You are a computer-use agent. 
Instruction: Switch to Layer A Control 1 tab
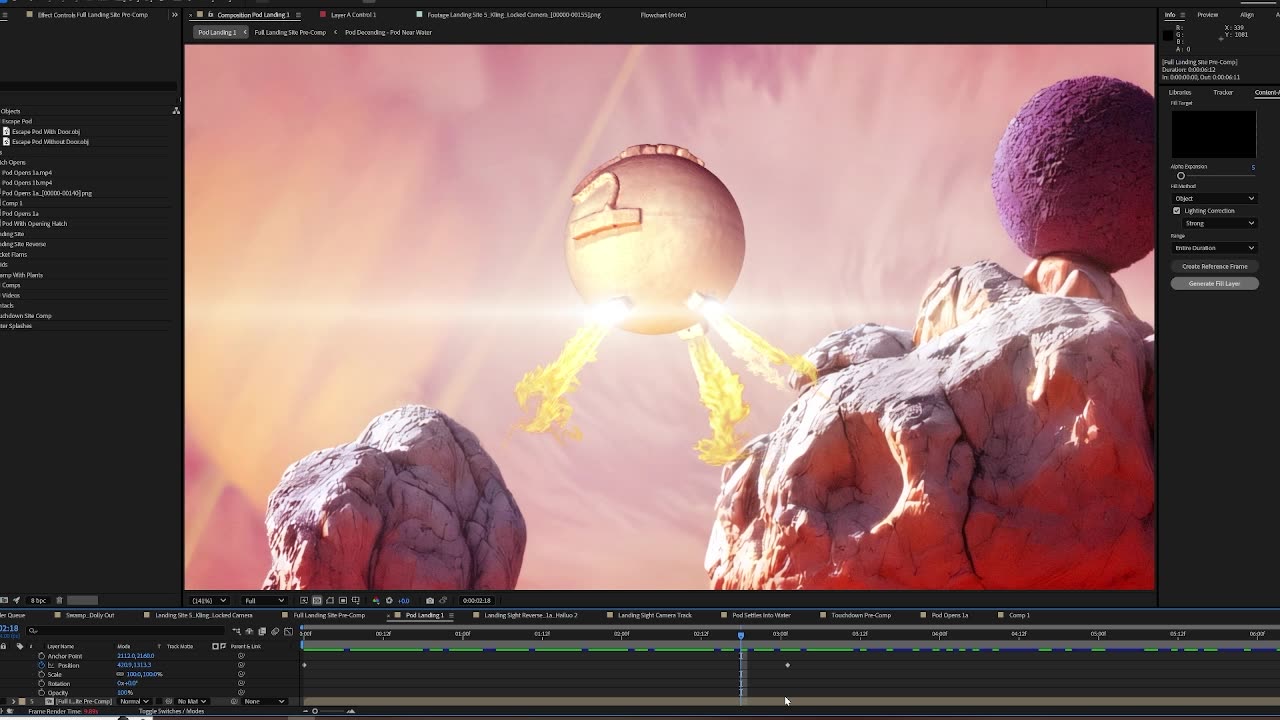353,15
